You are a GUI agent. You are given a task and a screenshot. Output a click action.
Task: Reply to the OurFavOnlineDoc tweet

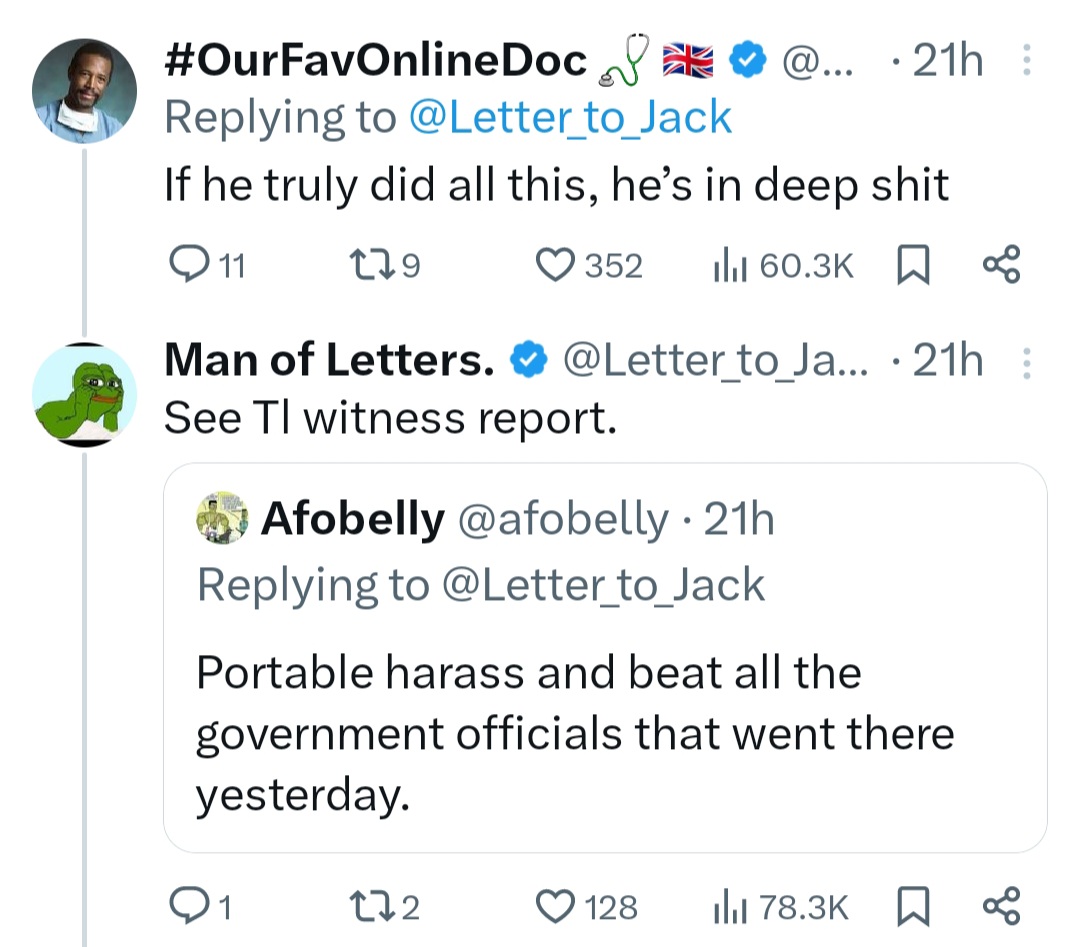pyautogui.click(x=188, y=265)
